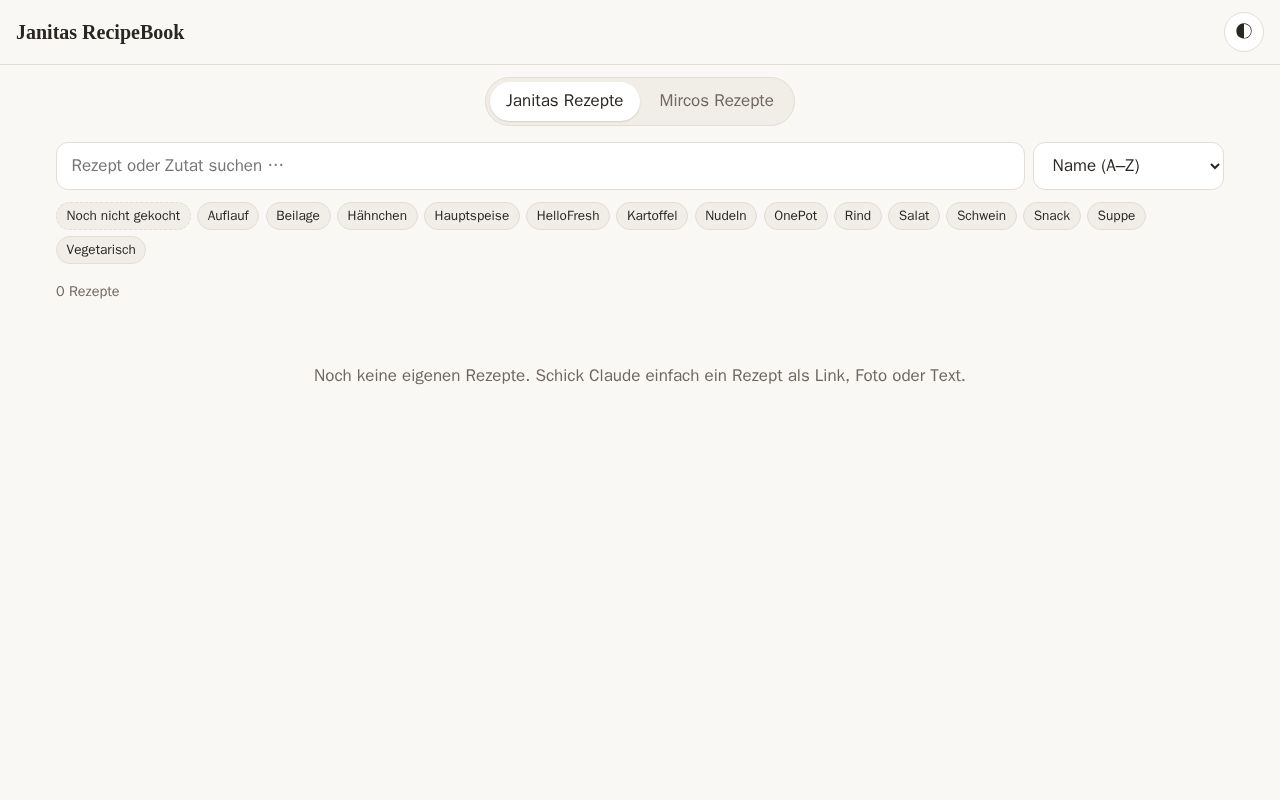Apply the Kartoffel tag filter
1280x800 pixels.
[652, 216]
